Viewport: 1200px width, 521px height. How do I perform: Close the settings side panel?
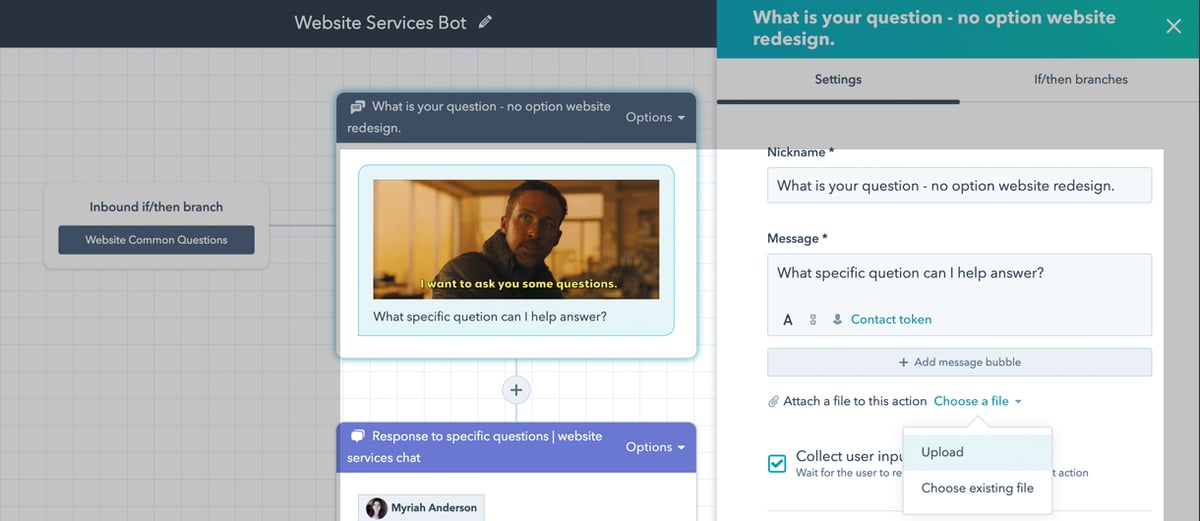coord(1174,26)
